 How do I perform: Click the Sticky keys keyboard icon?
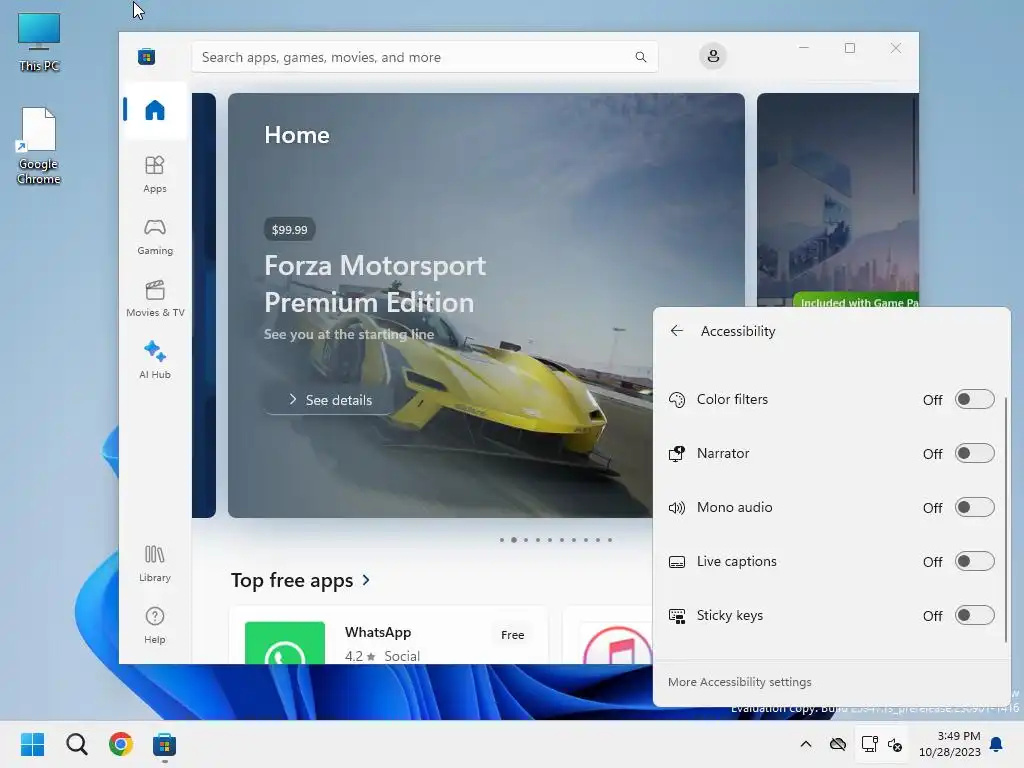(x=677, y=616)
